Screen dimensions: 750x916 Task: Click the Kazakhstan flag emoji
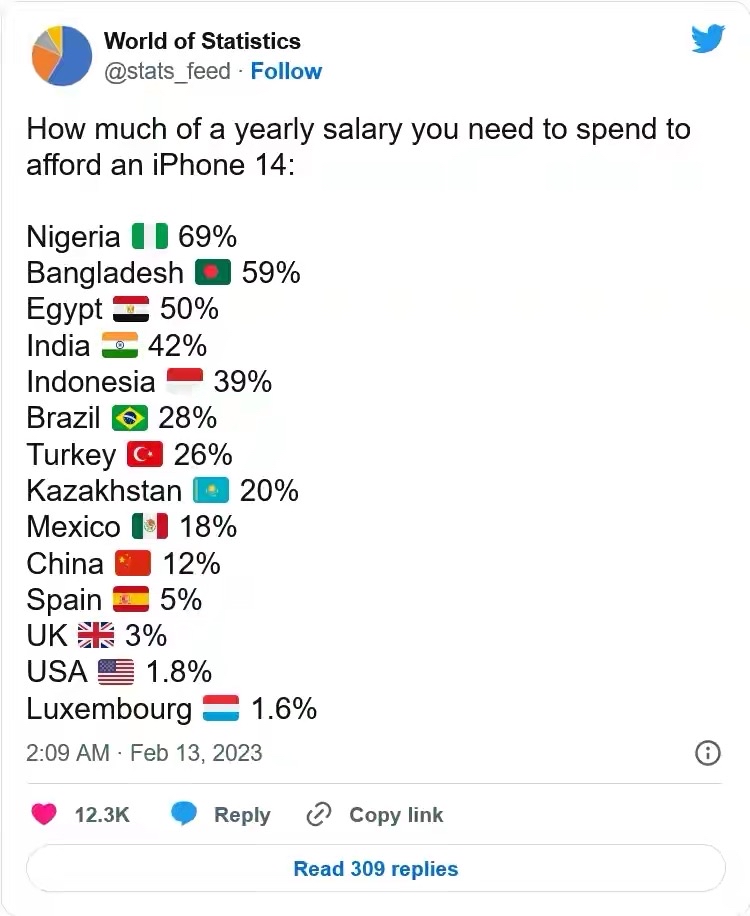[x=211, y=491]
